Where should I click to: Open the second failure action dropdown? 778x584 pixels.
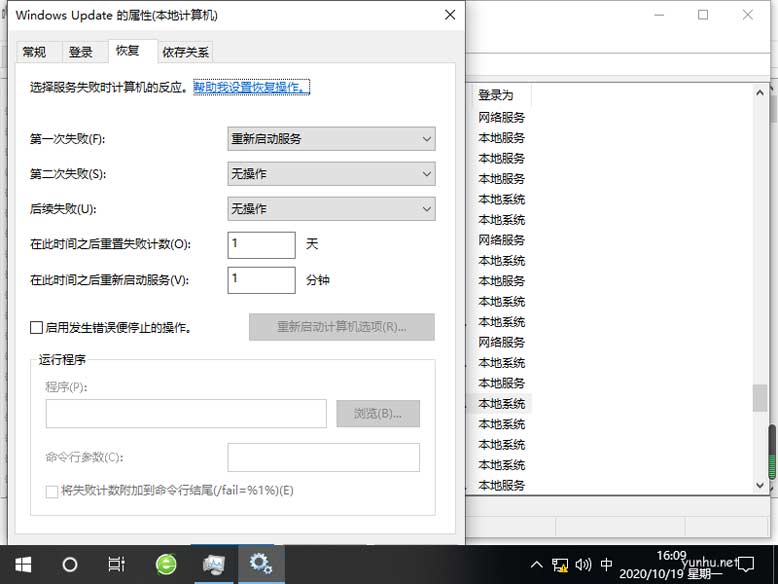pos(331,174)
